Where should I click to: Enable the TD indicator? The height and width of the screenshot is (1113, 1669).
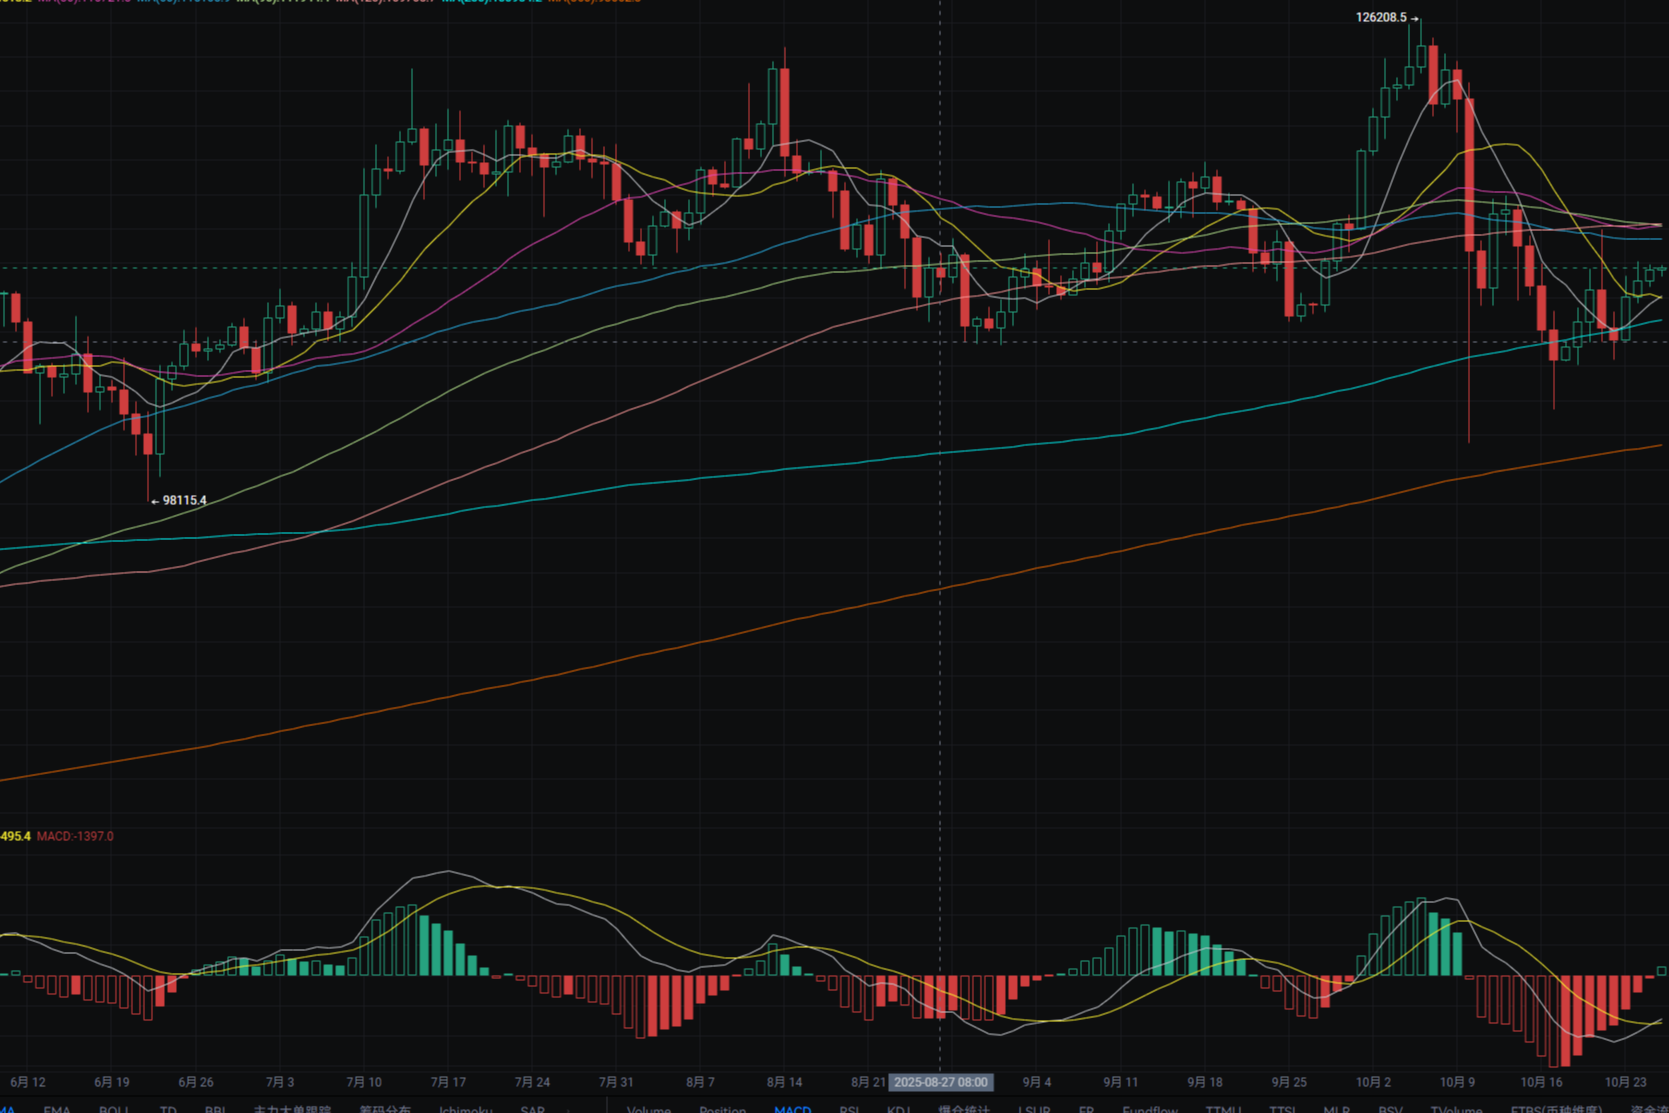tap(168, 1108)
